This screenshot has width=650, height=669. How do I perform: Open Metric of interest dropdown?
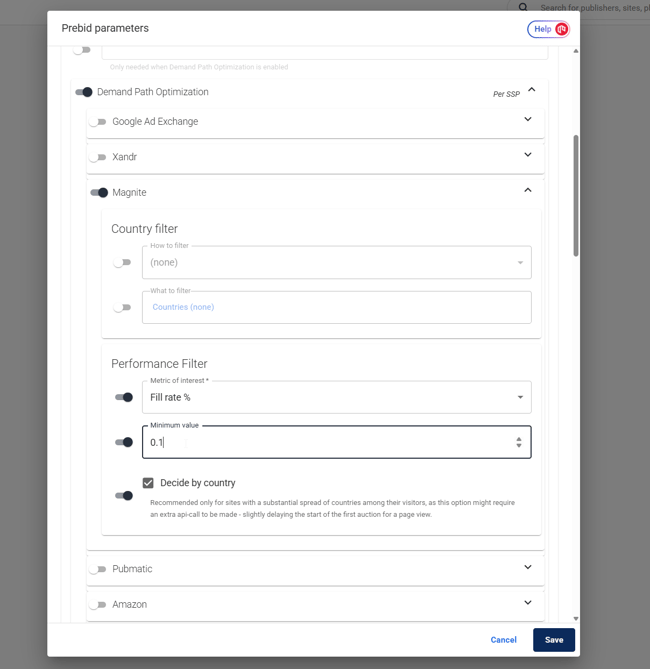click(x=336, y=397)
